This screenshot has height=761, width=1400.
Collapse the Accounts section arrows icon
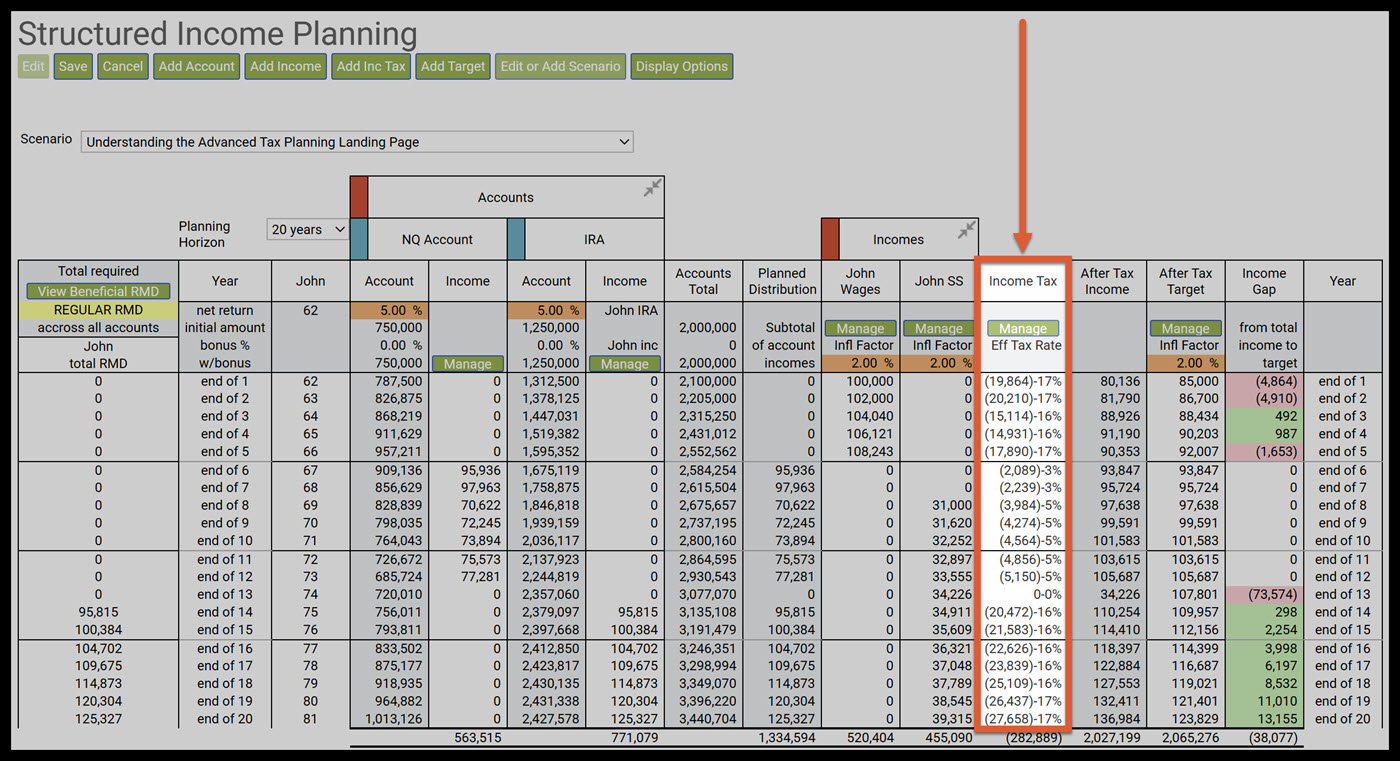point(652,188)
